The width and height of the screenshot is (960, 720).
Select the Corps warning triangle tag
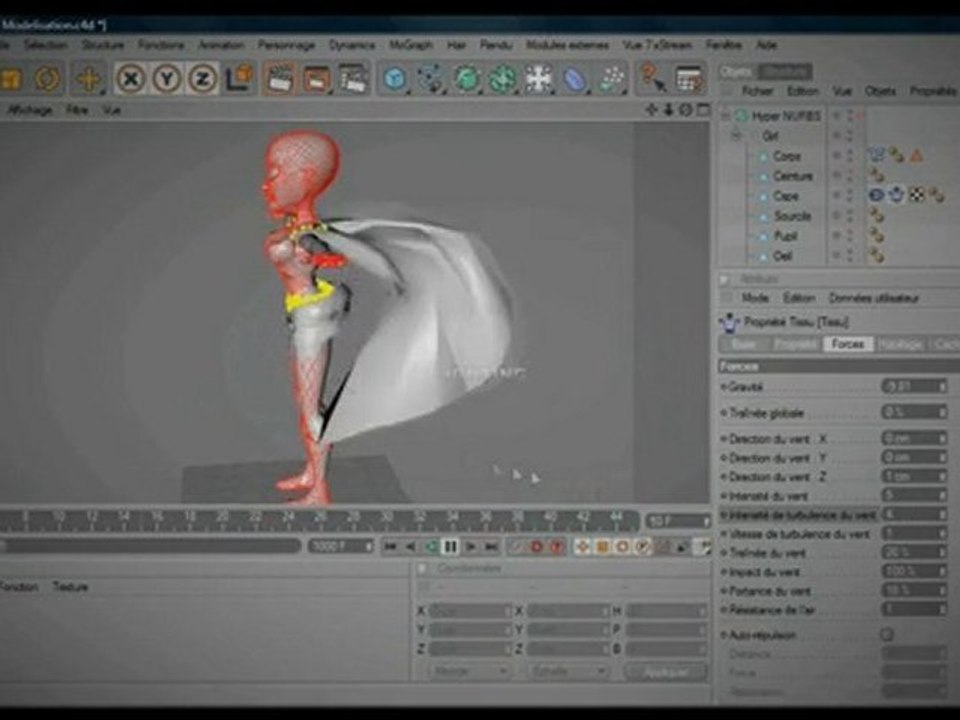coord(917,156)
